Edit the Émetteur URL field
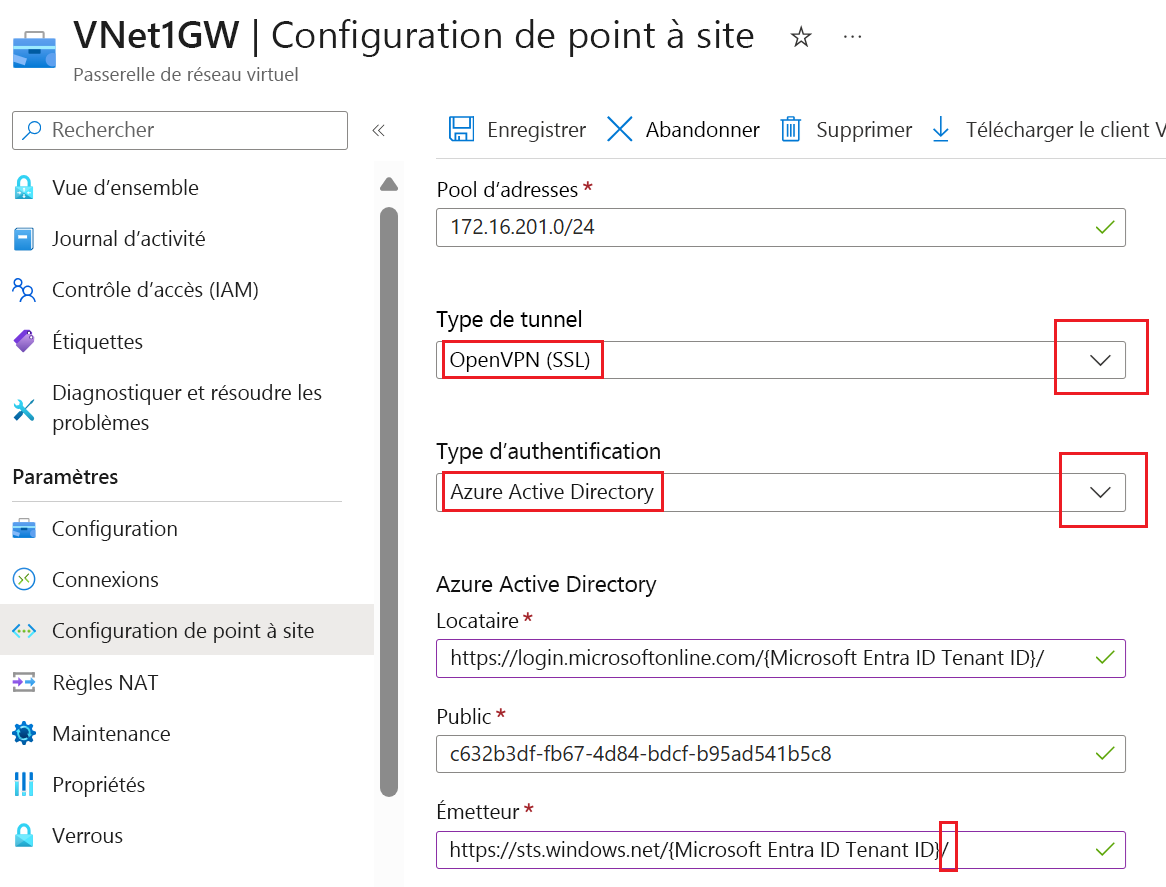 781,850
